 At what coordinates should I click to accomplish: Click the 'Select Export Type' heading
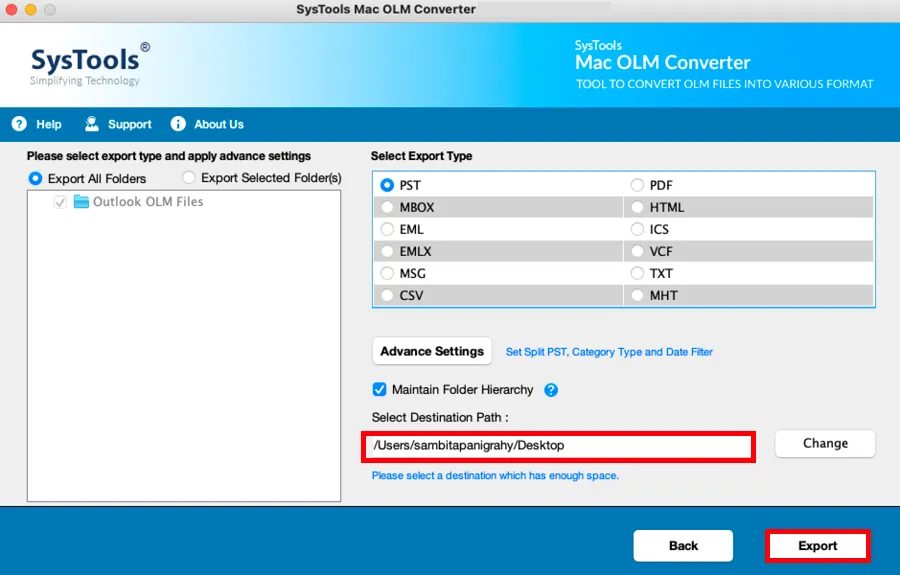[421, 156]
